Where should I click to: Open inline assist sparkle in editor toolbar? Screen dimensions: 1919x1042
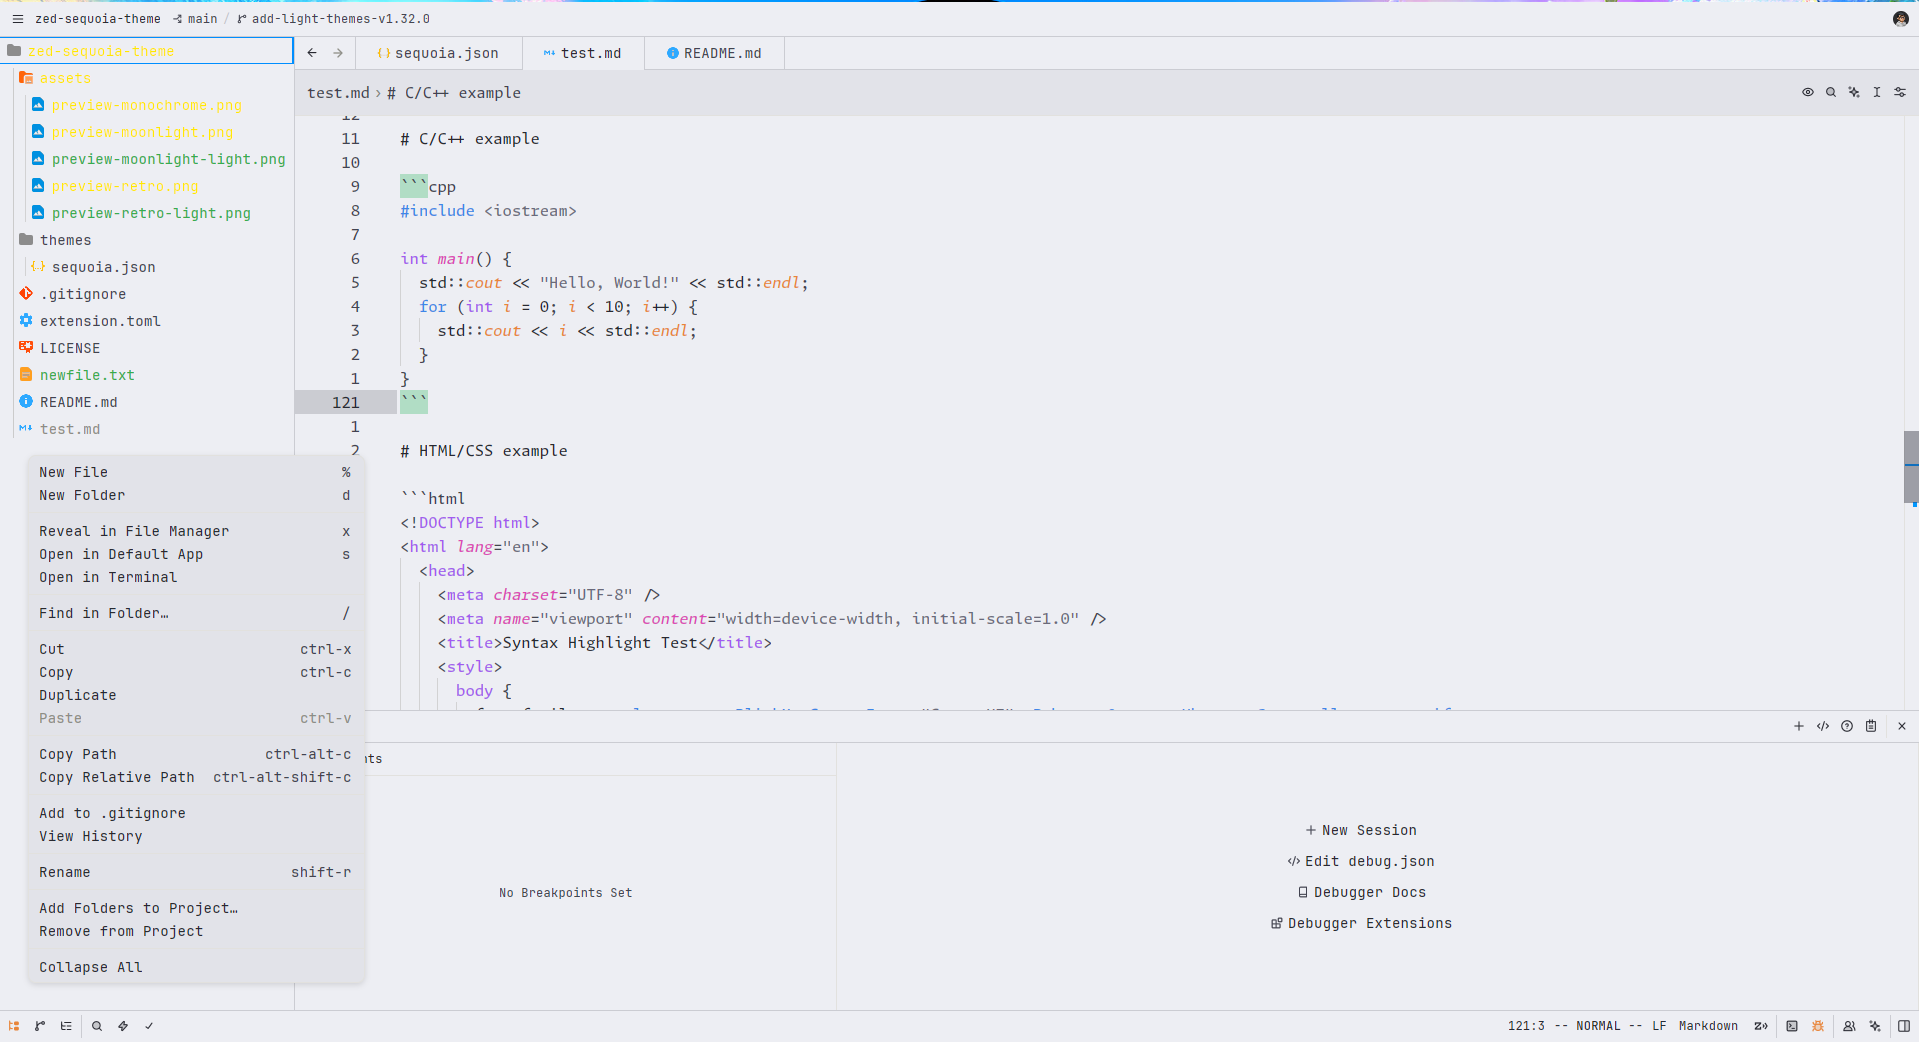point(1854,92)
